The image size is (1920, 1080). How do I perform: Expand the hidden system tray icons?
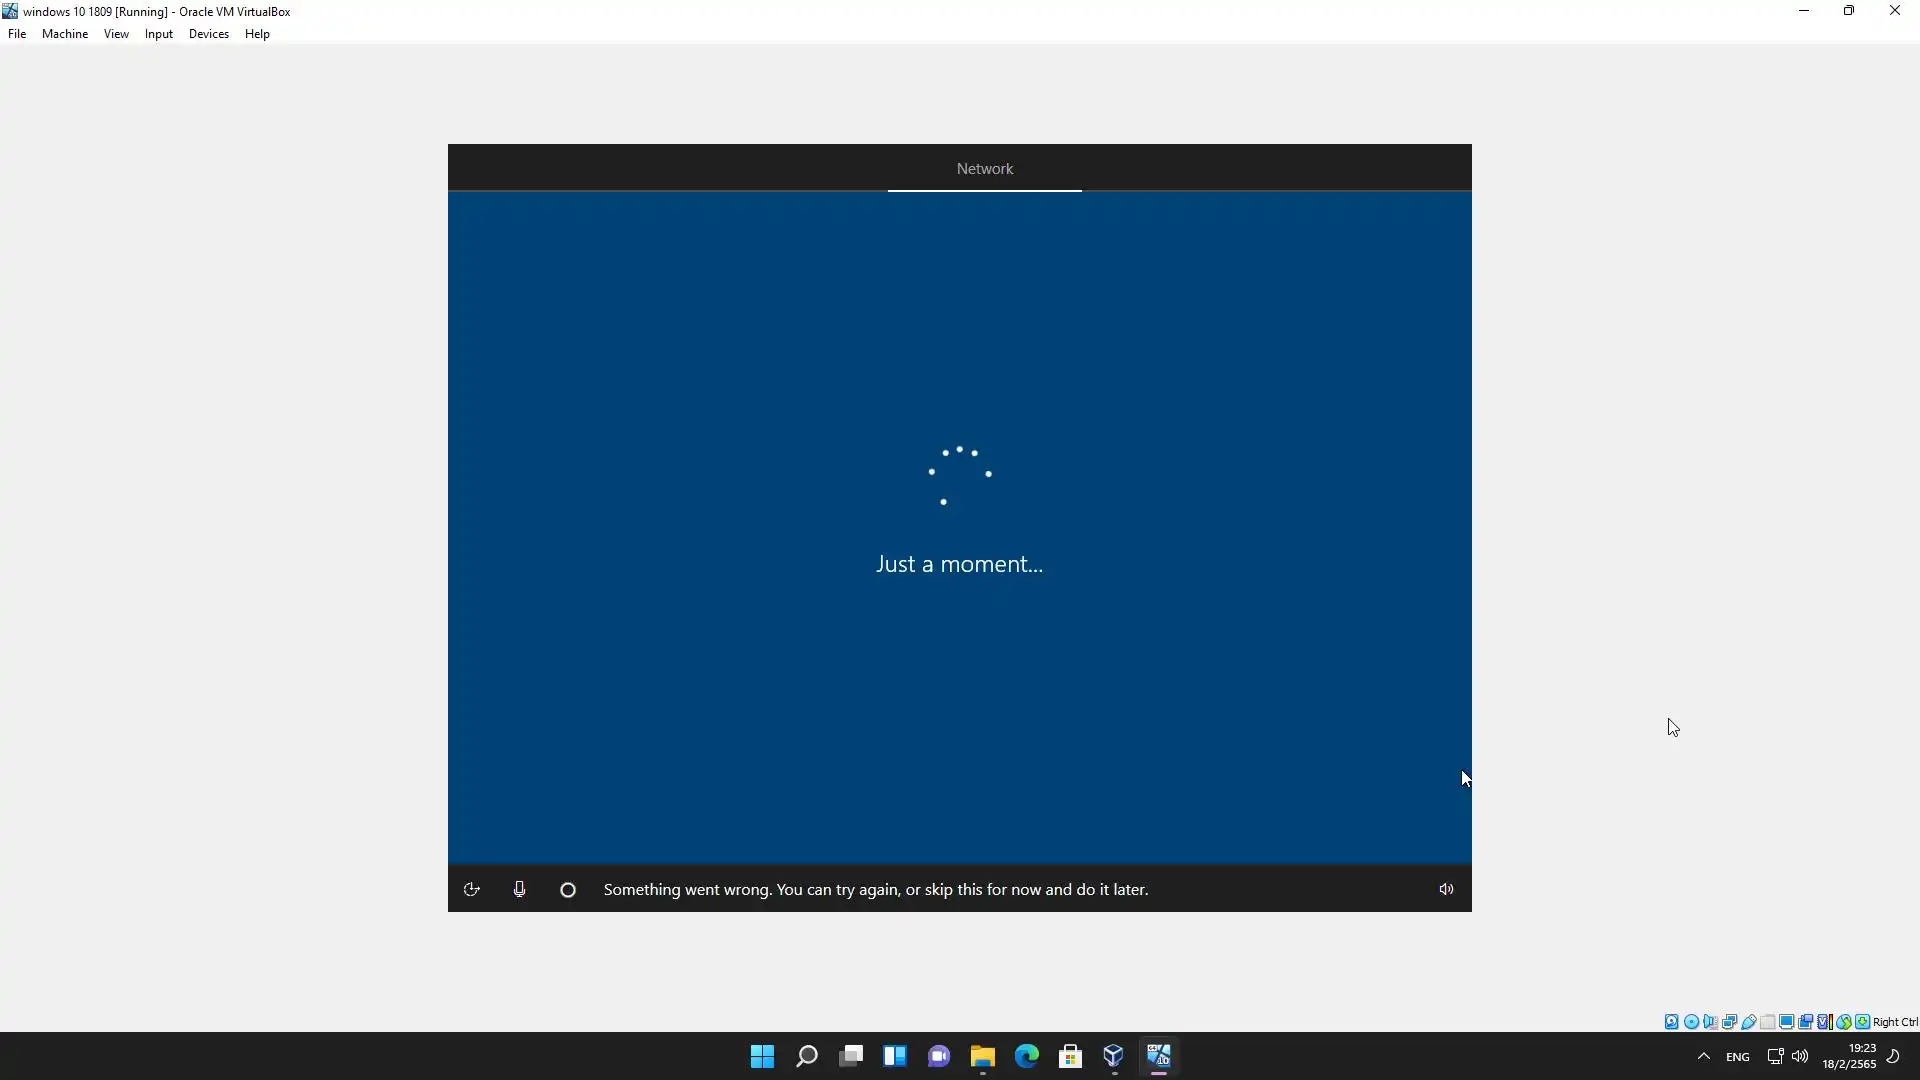(x=1704, y=1056)
